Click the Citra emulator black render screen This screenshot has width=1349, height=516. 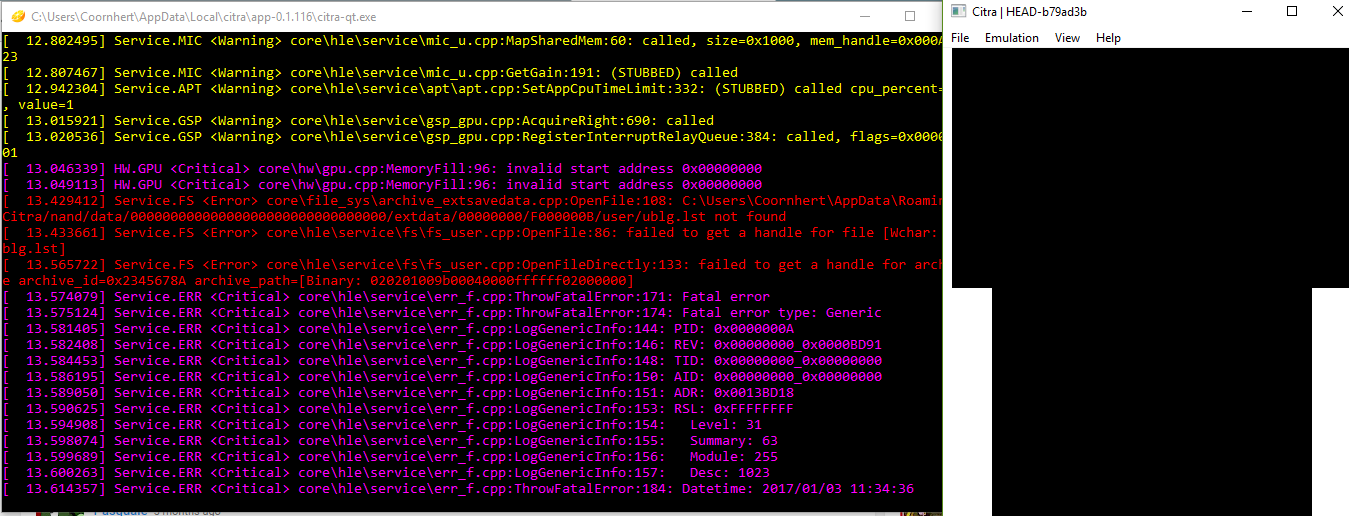1150,280
